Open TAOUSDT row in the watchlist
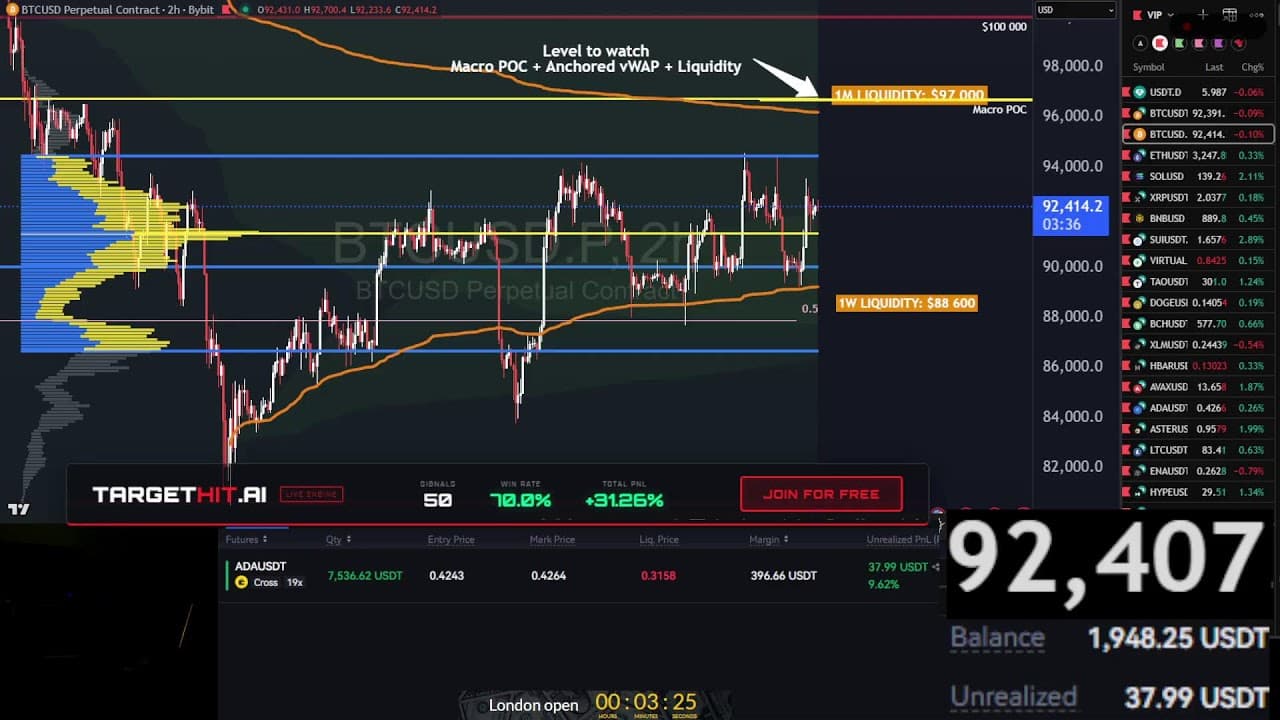The height and width of the screenshot is (720, 1280). tap(1199, 282)
